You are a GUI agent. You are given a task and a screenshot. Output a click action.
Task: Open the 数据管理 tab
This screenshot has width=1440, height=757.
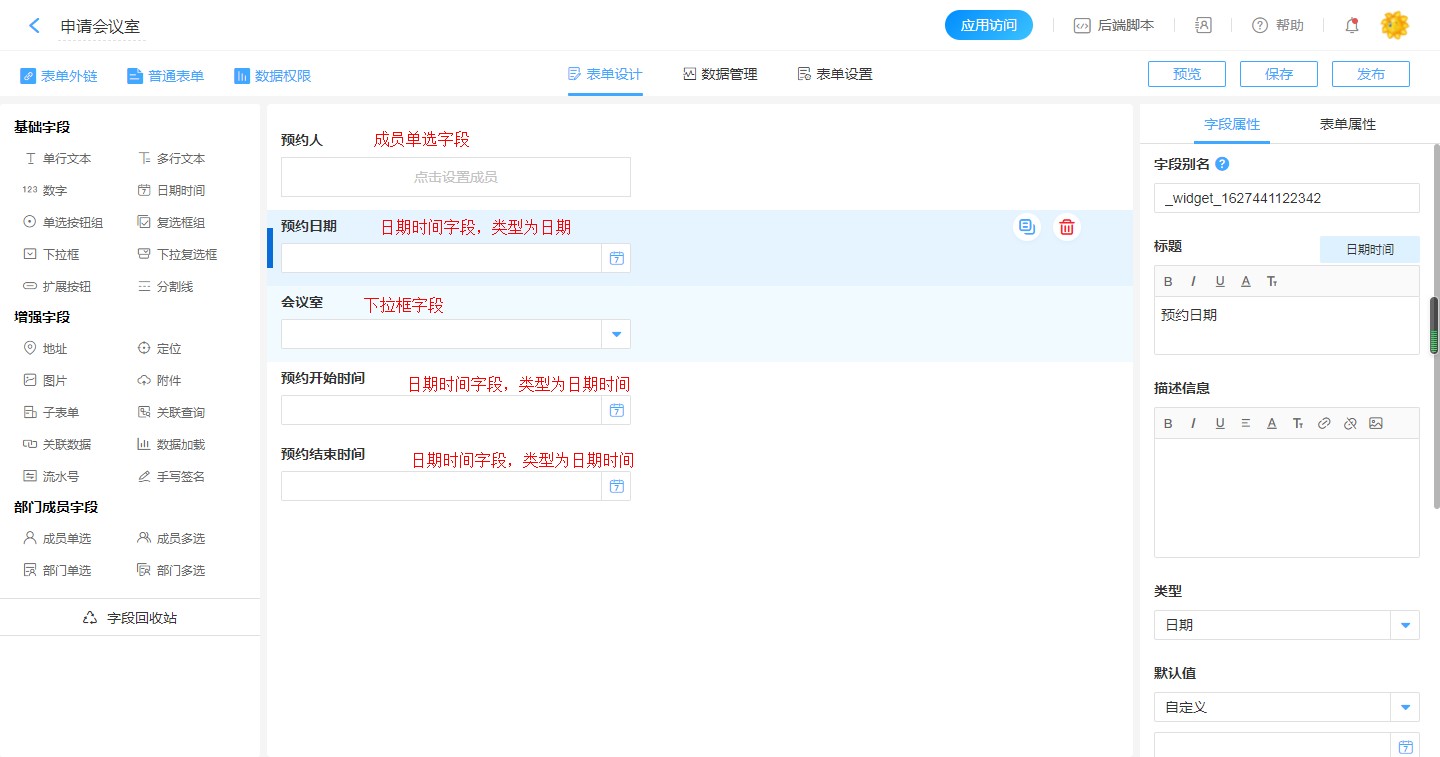(x=720, y=74)
